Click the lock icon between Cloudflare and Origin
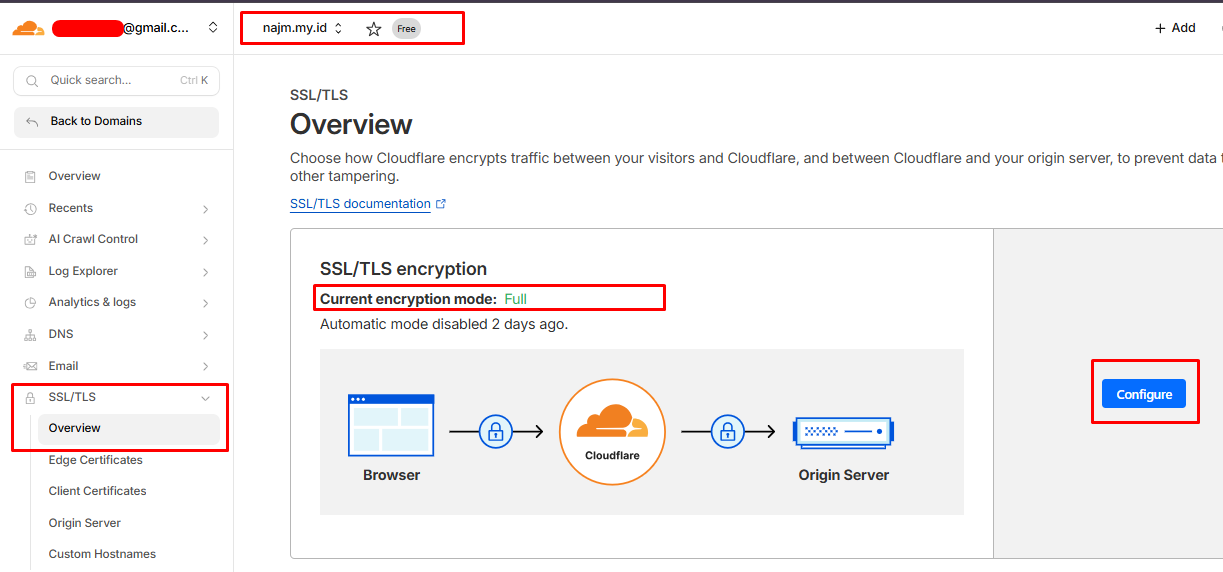 (x=727, y=431)
